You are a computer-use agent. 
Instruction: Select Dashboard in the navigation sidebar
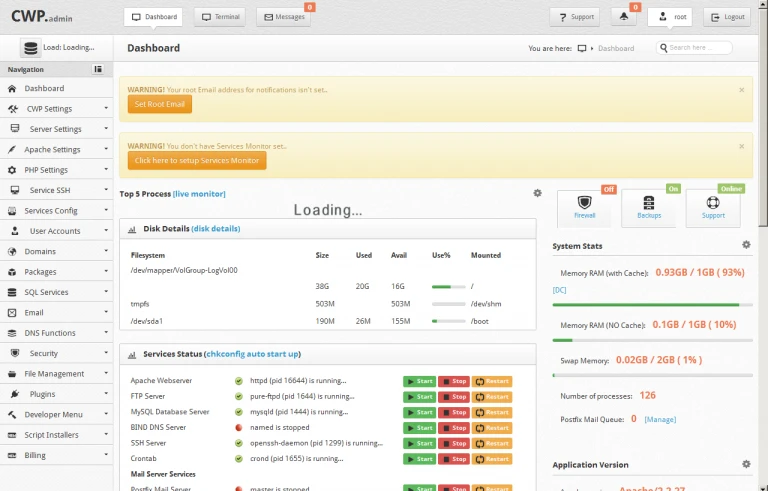point(56,88)
